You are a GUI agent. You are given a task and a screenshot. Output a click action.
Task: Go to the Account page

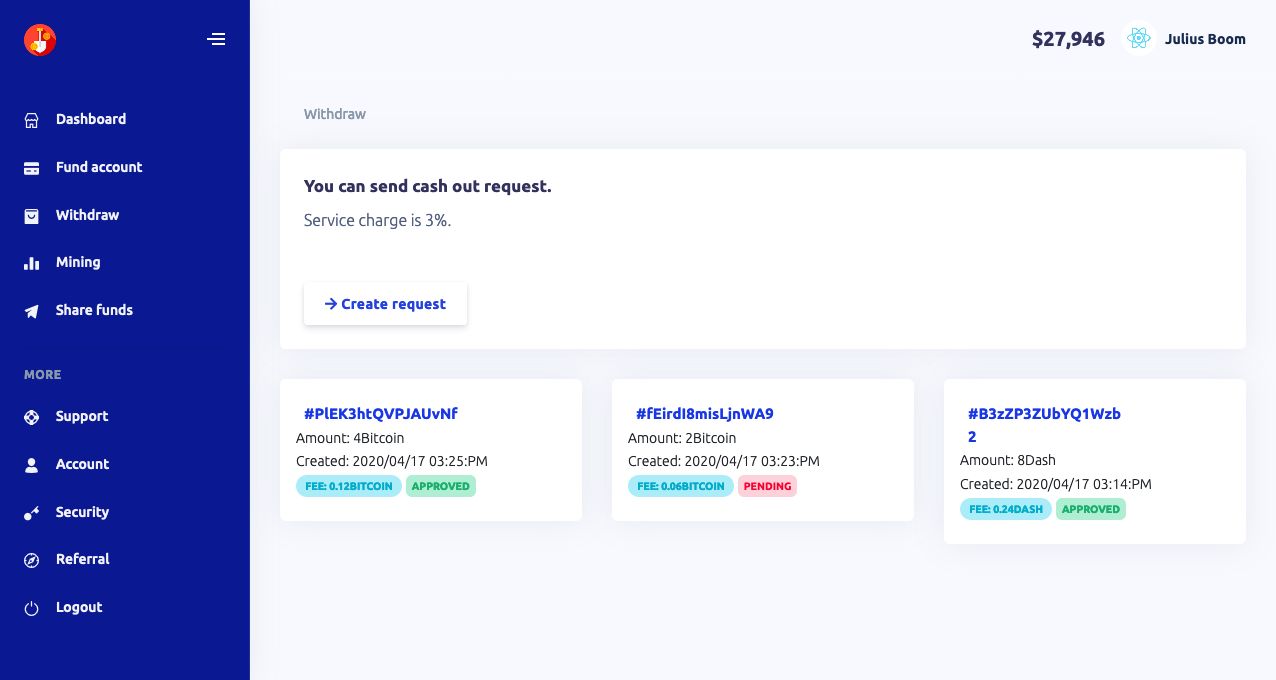click(x=82, y=464)
